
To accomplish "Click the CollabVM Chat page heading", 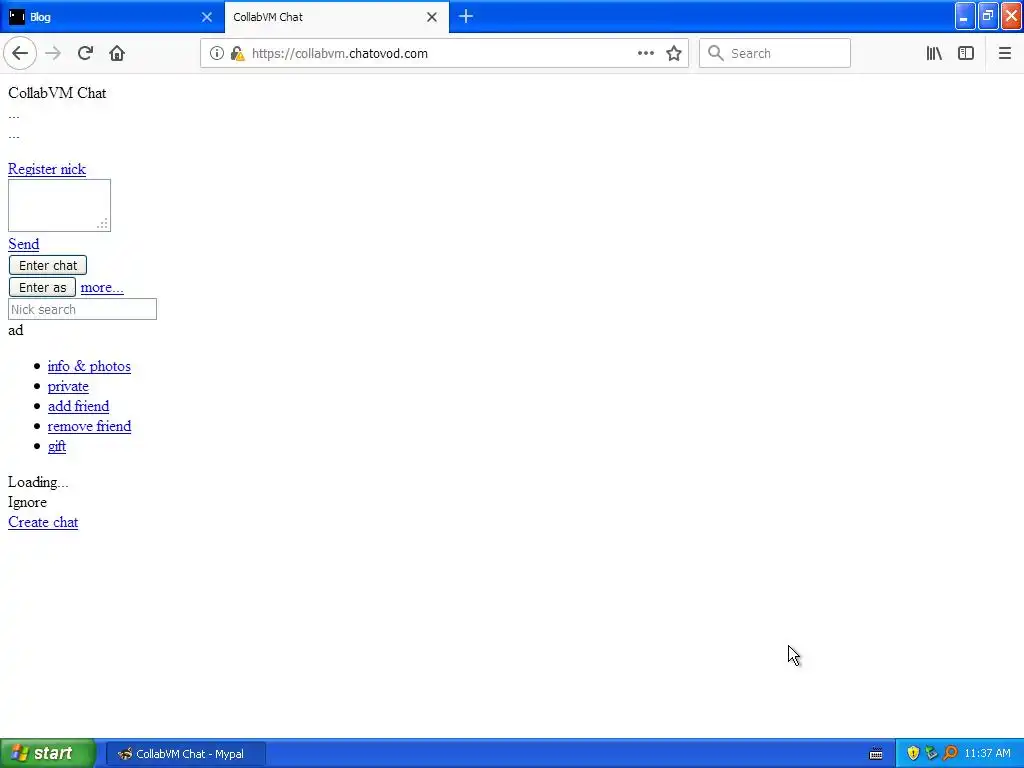I will 57,93.
